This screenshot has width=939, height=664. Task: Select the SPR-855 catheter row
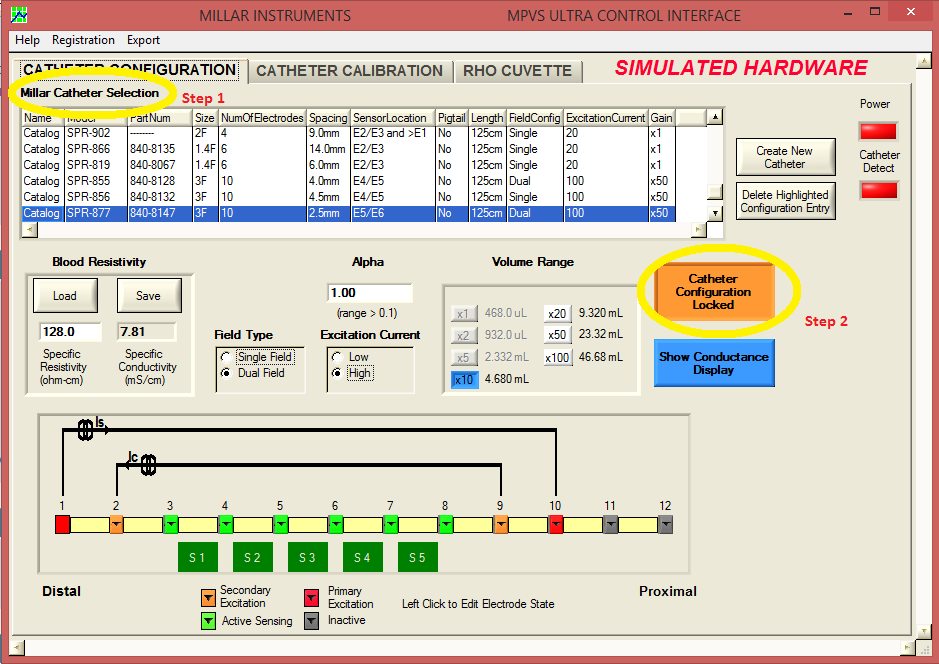click(x=349, y=181)
